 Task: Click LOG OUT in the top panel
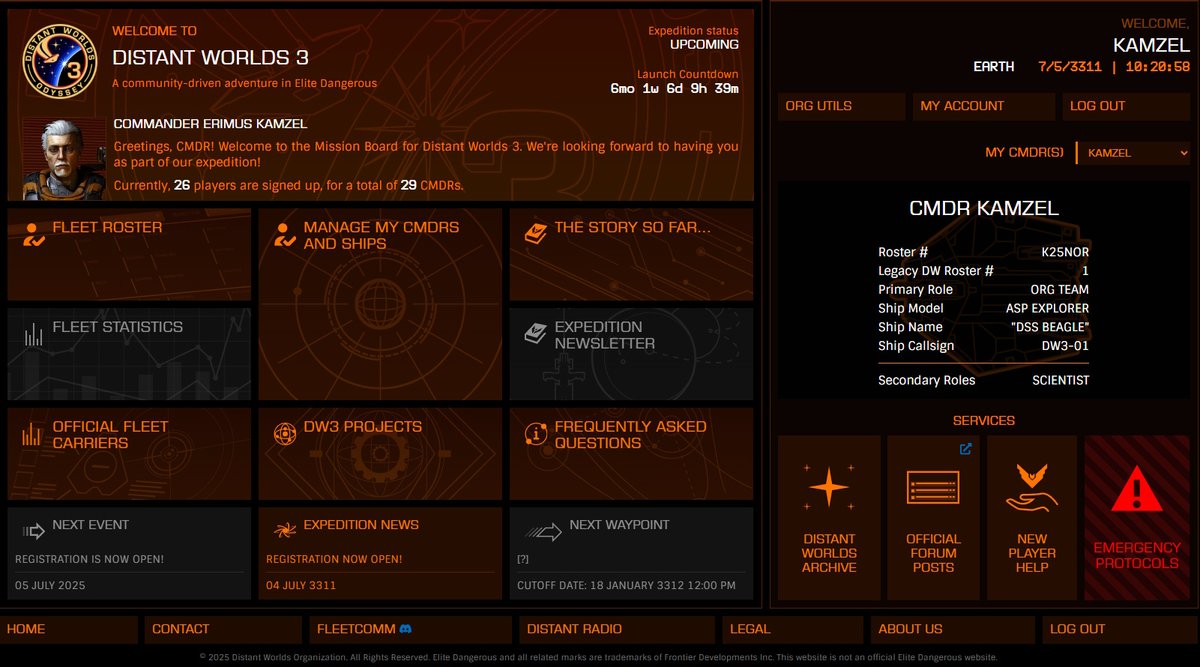1126,106
